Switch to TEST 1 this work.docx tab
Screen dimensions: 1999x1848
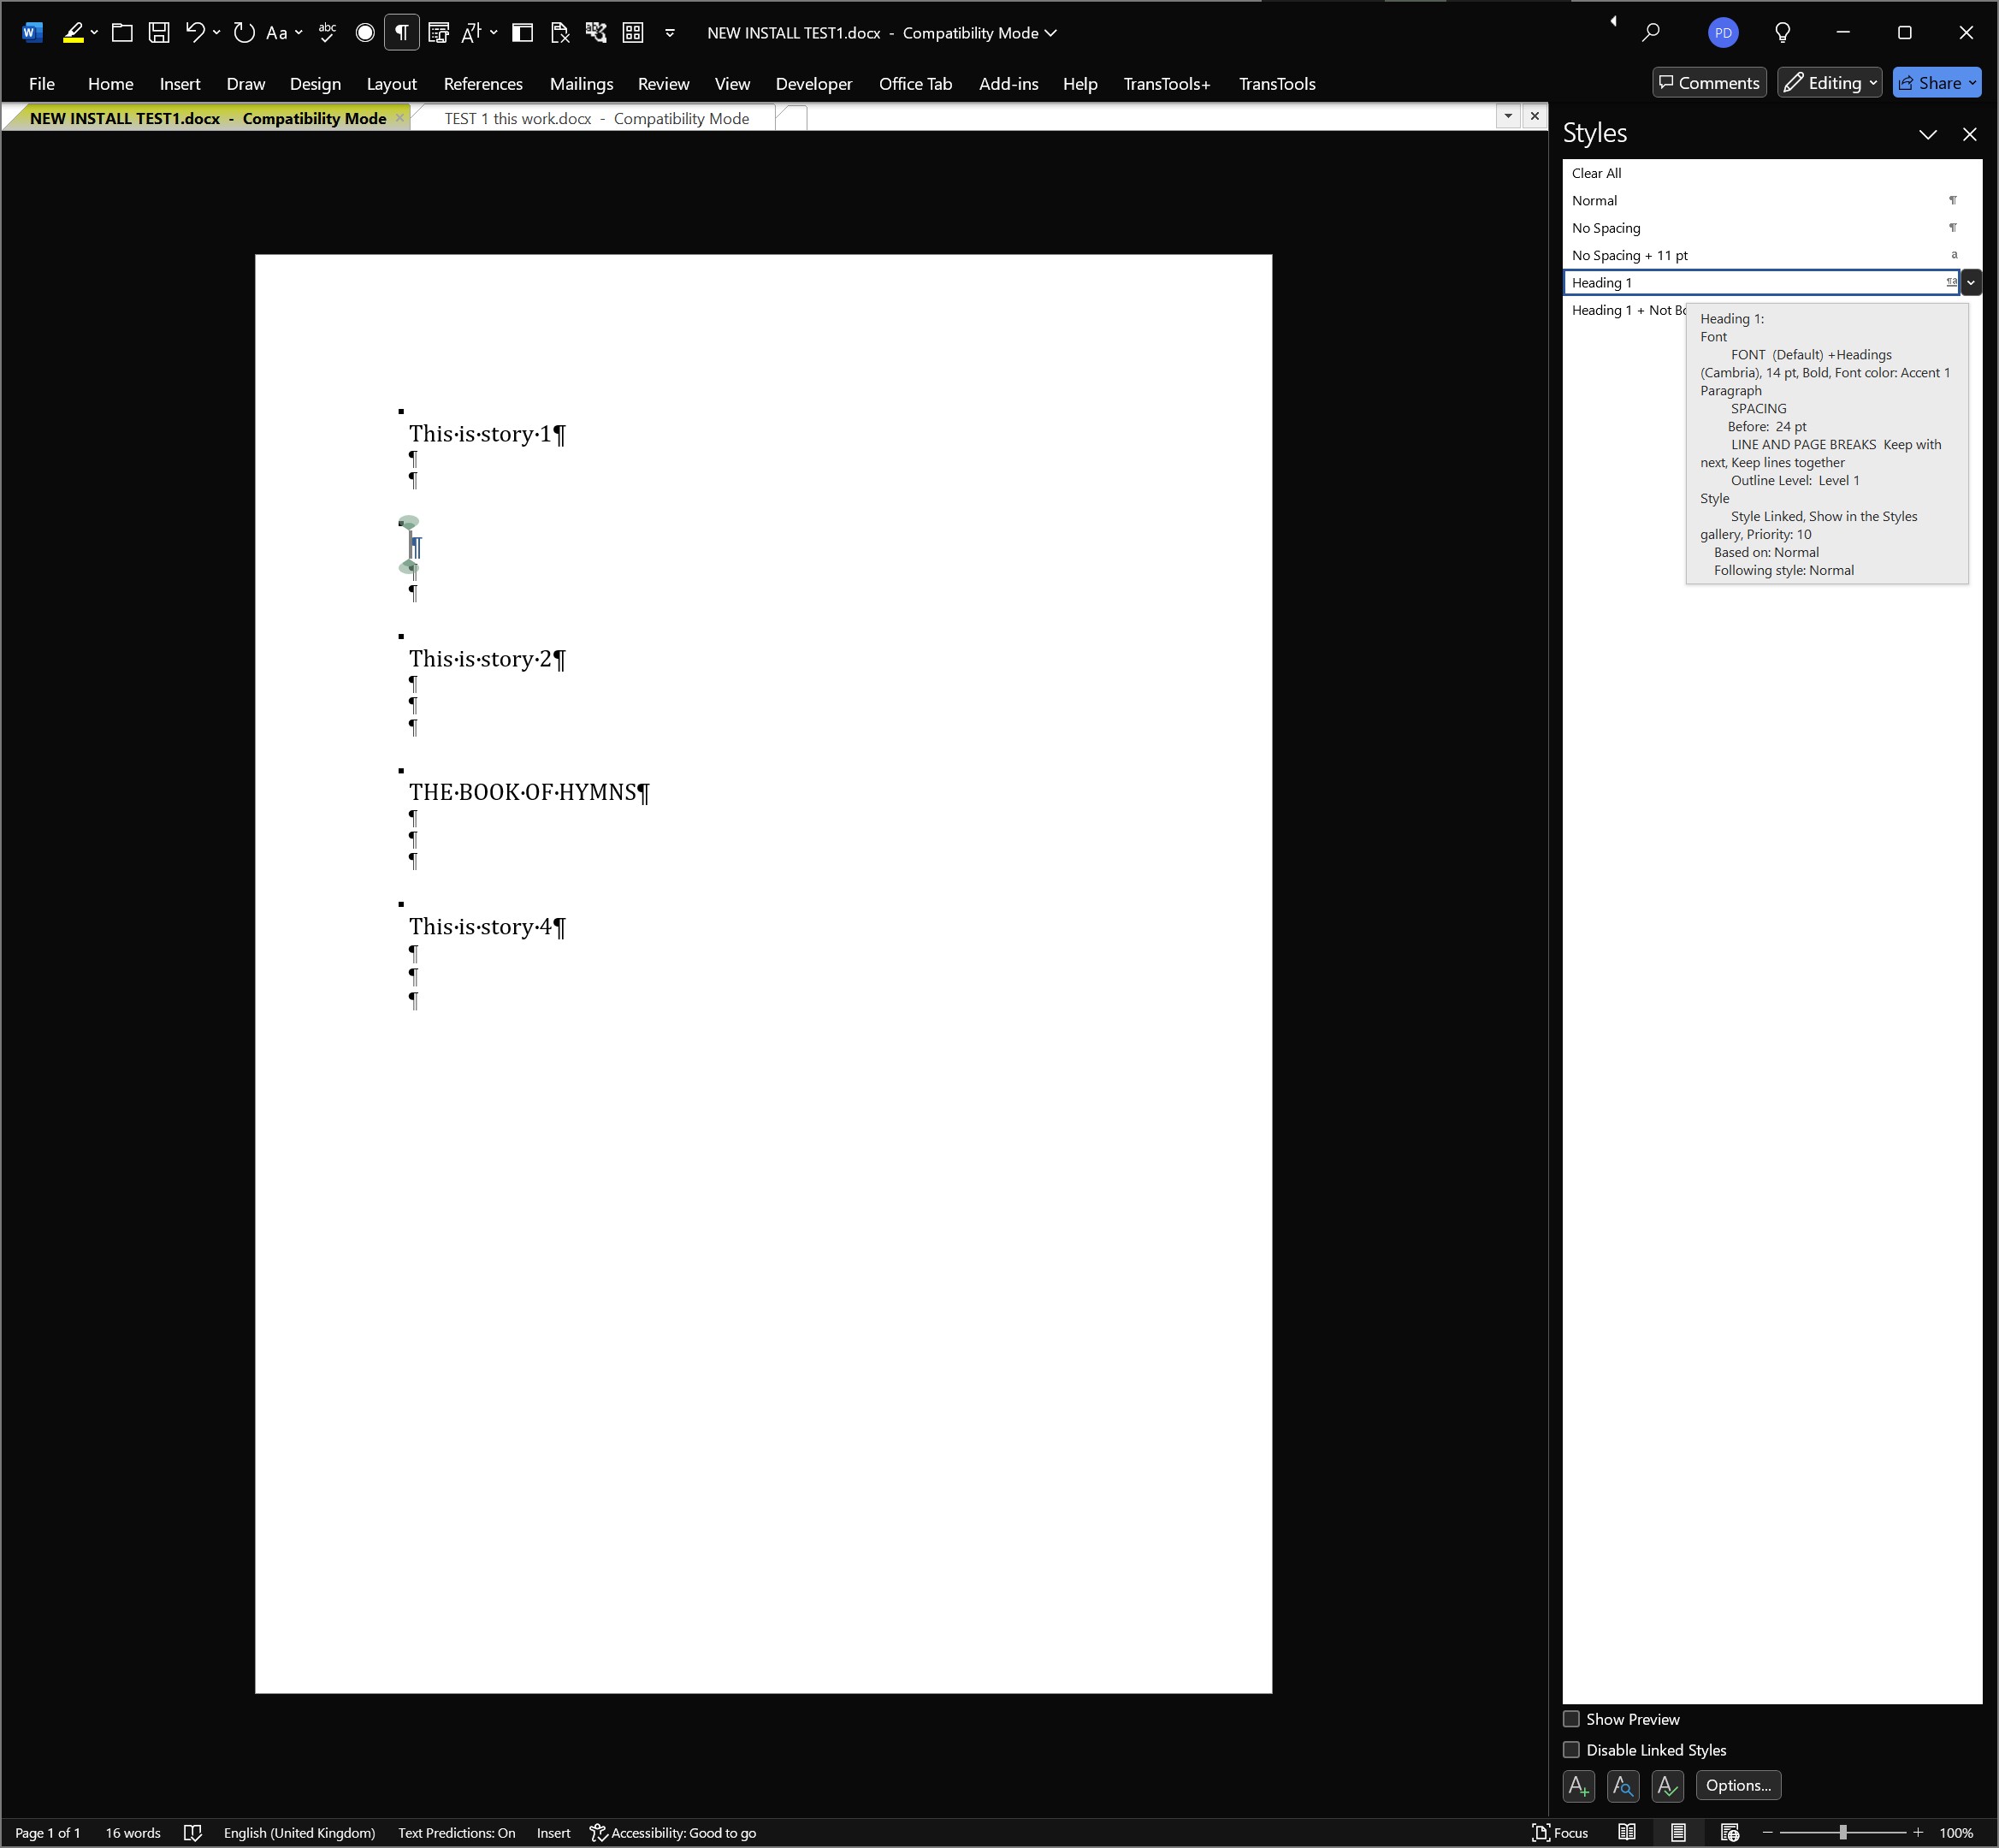click(596, 118)
